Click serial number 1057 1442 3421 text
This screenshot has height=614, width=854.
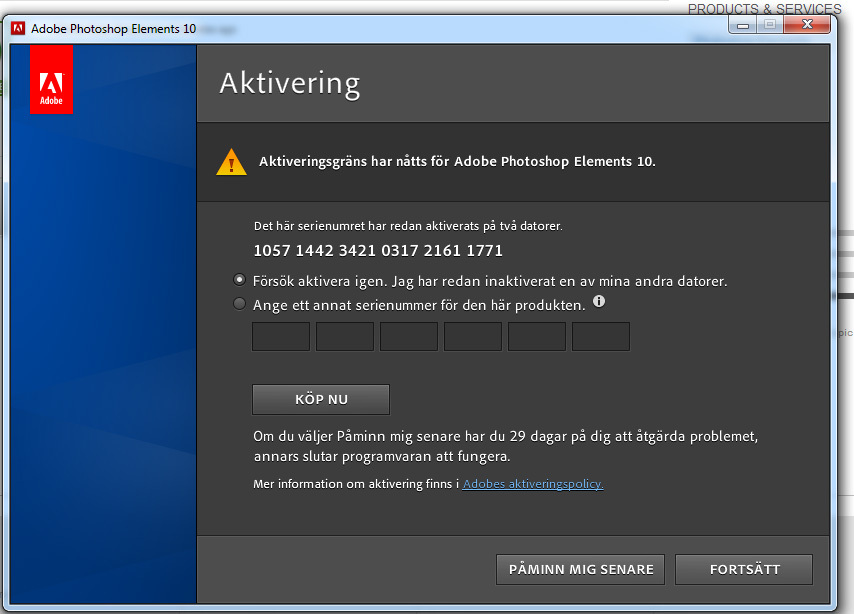(378, 251)
